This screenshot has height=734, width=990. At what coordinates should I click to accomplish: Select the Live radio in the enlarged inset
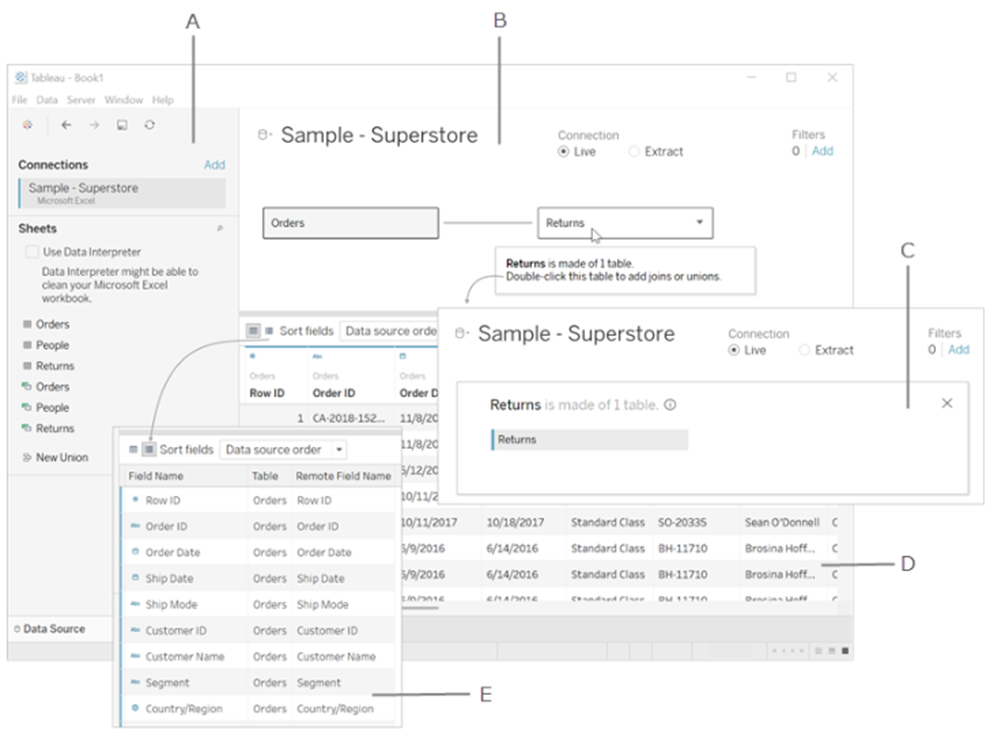(734, 350)
